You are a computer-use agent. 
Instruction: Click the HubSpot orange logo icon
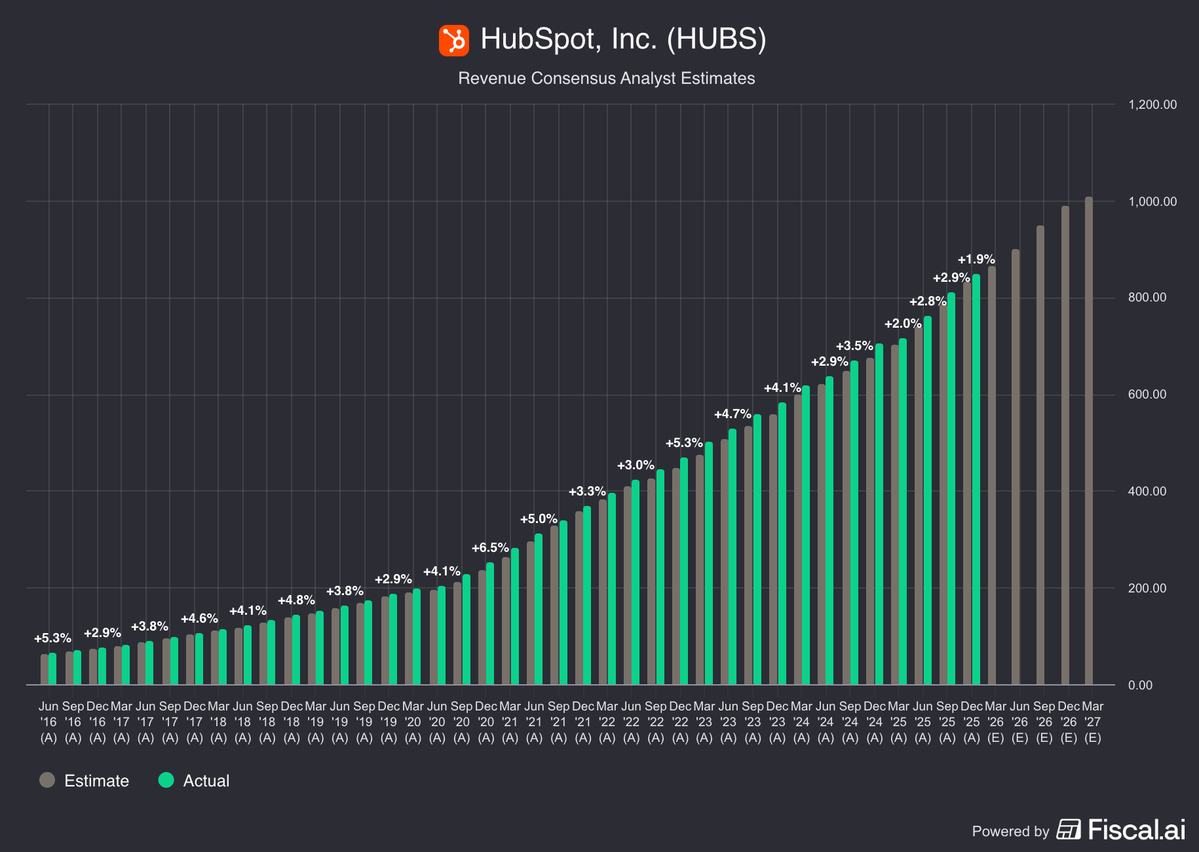pos(453,41)
